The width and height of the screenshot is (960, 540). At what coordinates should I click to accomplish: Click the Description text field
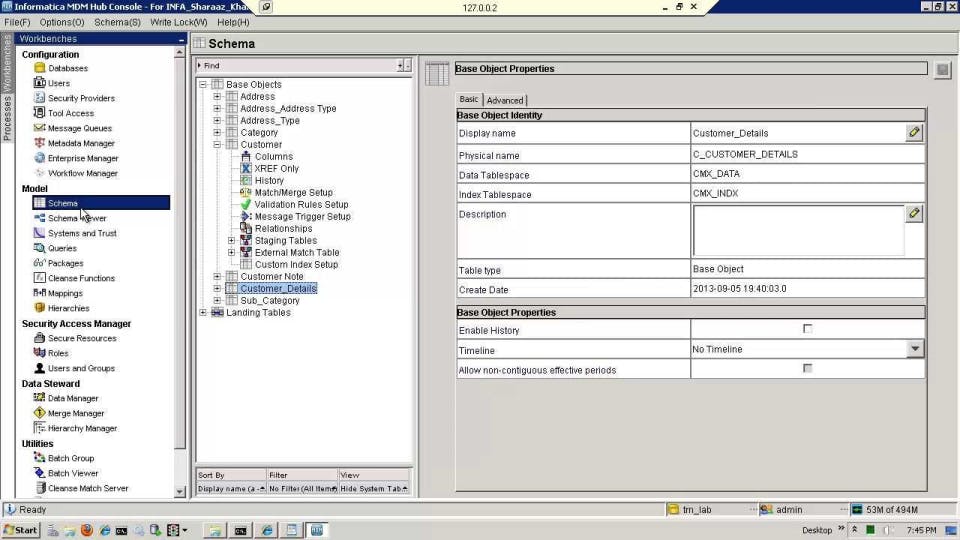(797, 231)
